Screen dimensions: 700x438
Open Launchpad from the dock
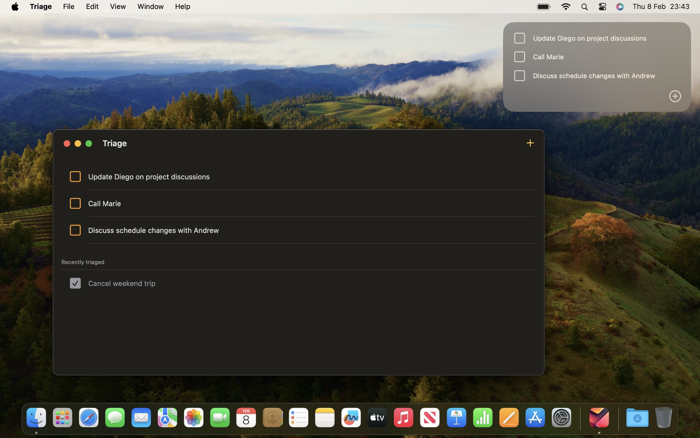click(x=62, y=418)
